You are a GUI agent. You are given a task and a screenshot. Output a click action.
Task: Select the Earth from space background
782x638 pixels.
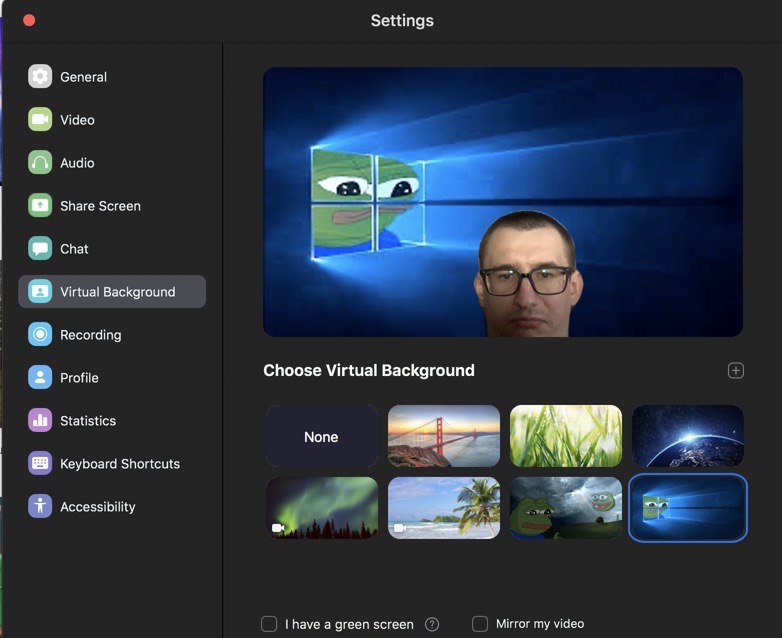coord(688,436)
